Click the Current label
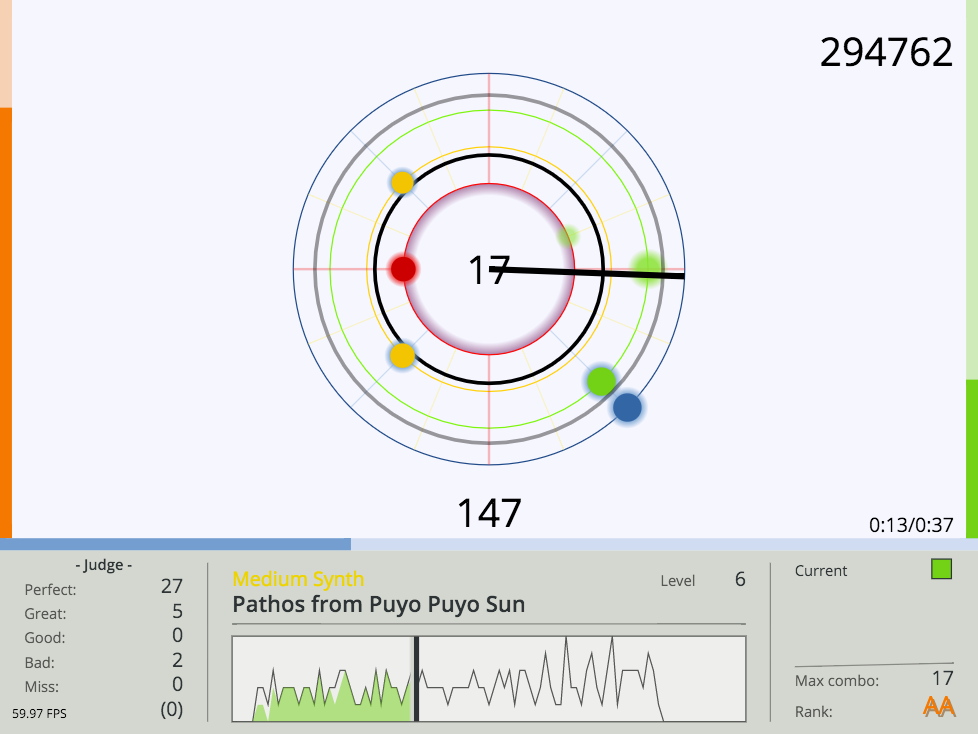This screenshot has height=734, width=978. coord(821,571)
